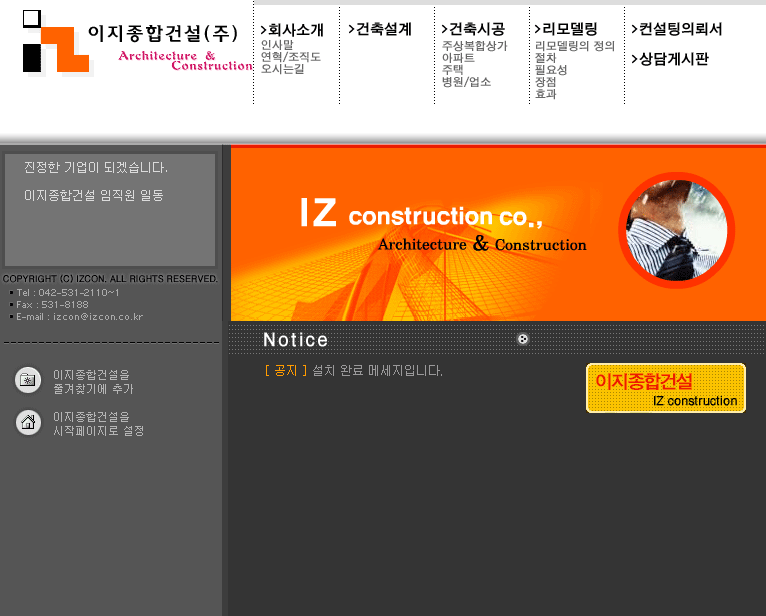Click the Notice section heading
This screenshot has width=766, height=616.
tap(295, 340)
